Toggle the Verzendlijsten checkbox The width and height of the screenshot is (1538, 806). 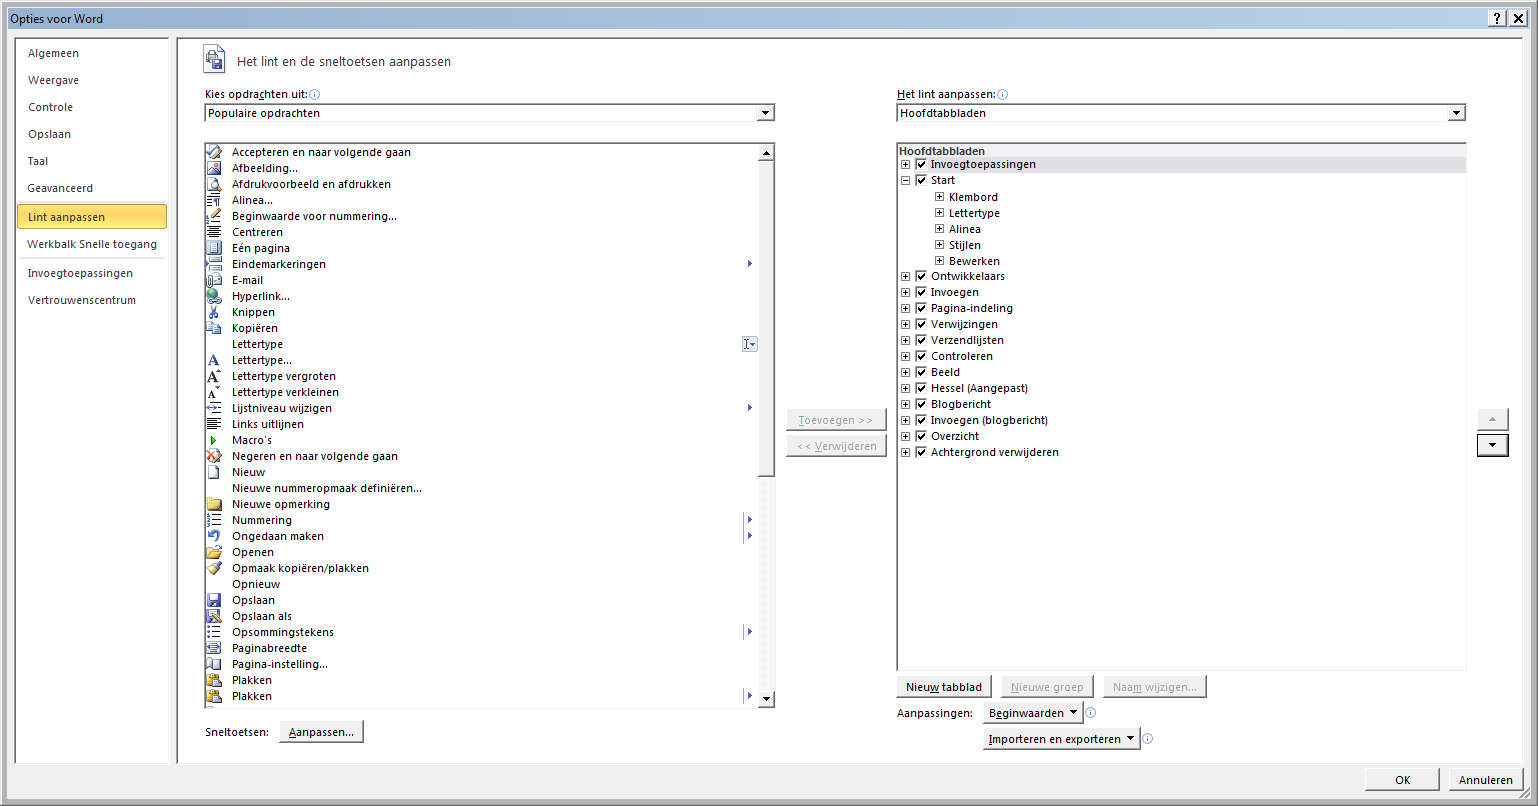pos(921,340)
